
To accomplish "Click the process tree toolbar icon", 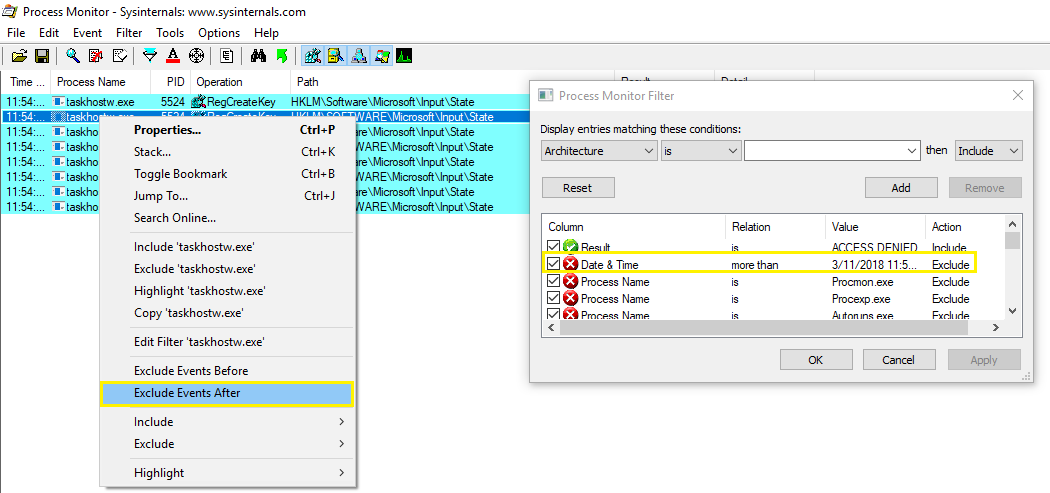I will click(x=227, y=56).
